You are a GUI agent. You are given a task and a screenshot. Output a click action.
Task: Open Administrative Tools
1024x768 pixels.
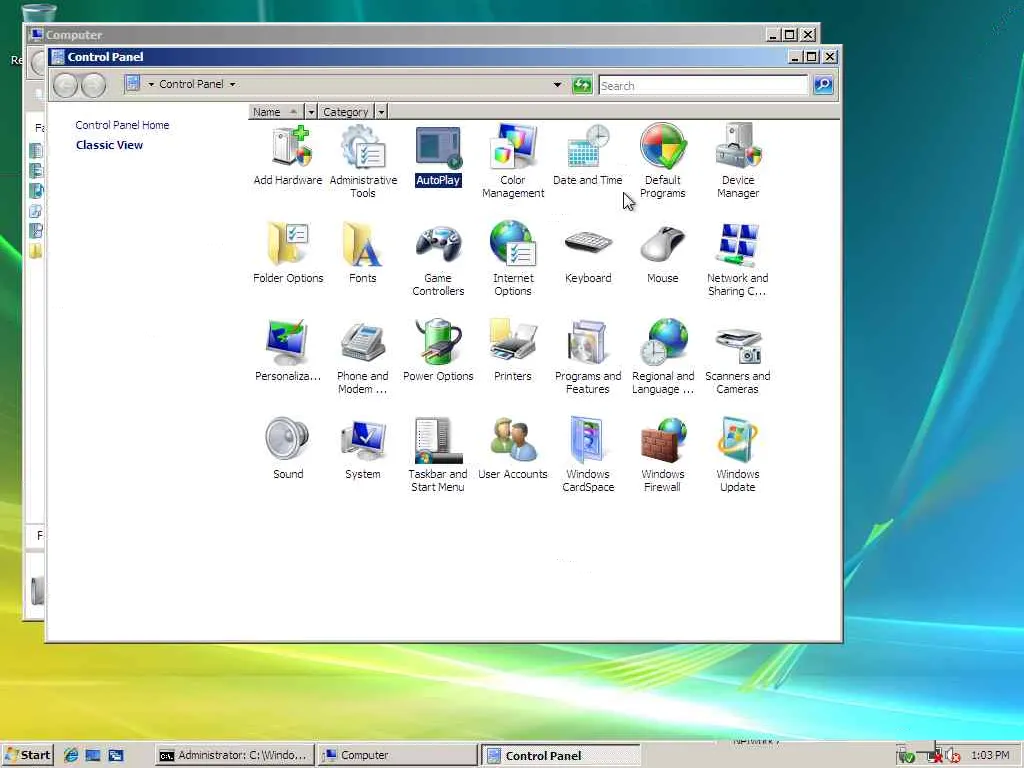coord(363,161)
